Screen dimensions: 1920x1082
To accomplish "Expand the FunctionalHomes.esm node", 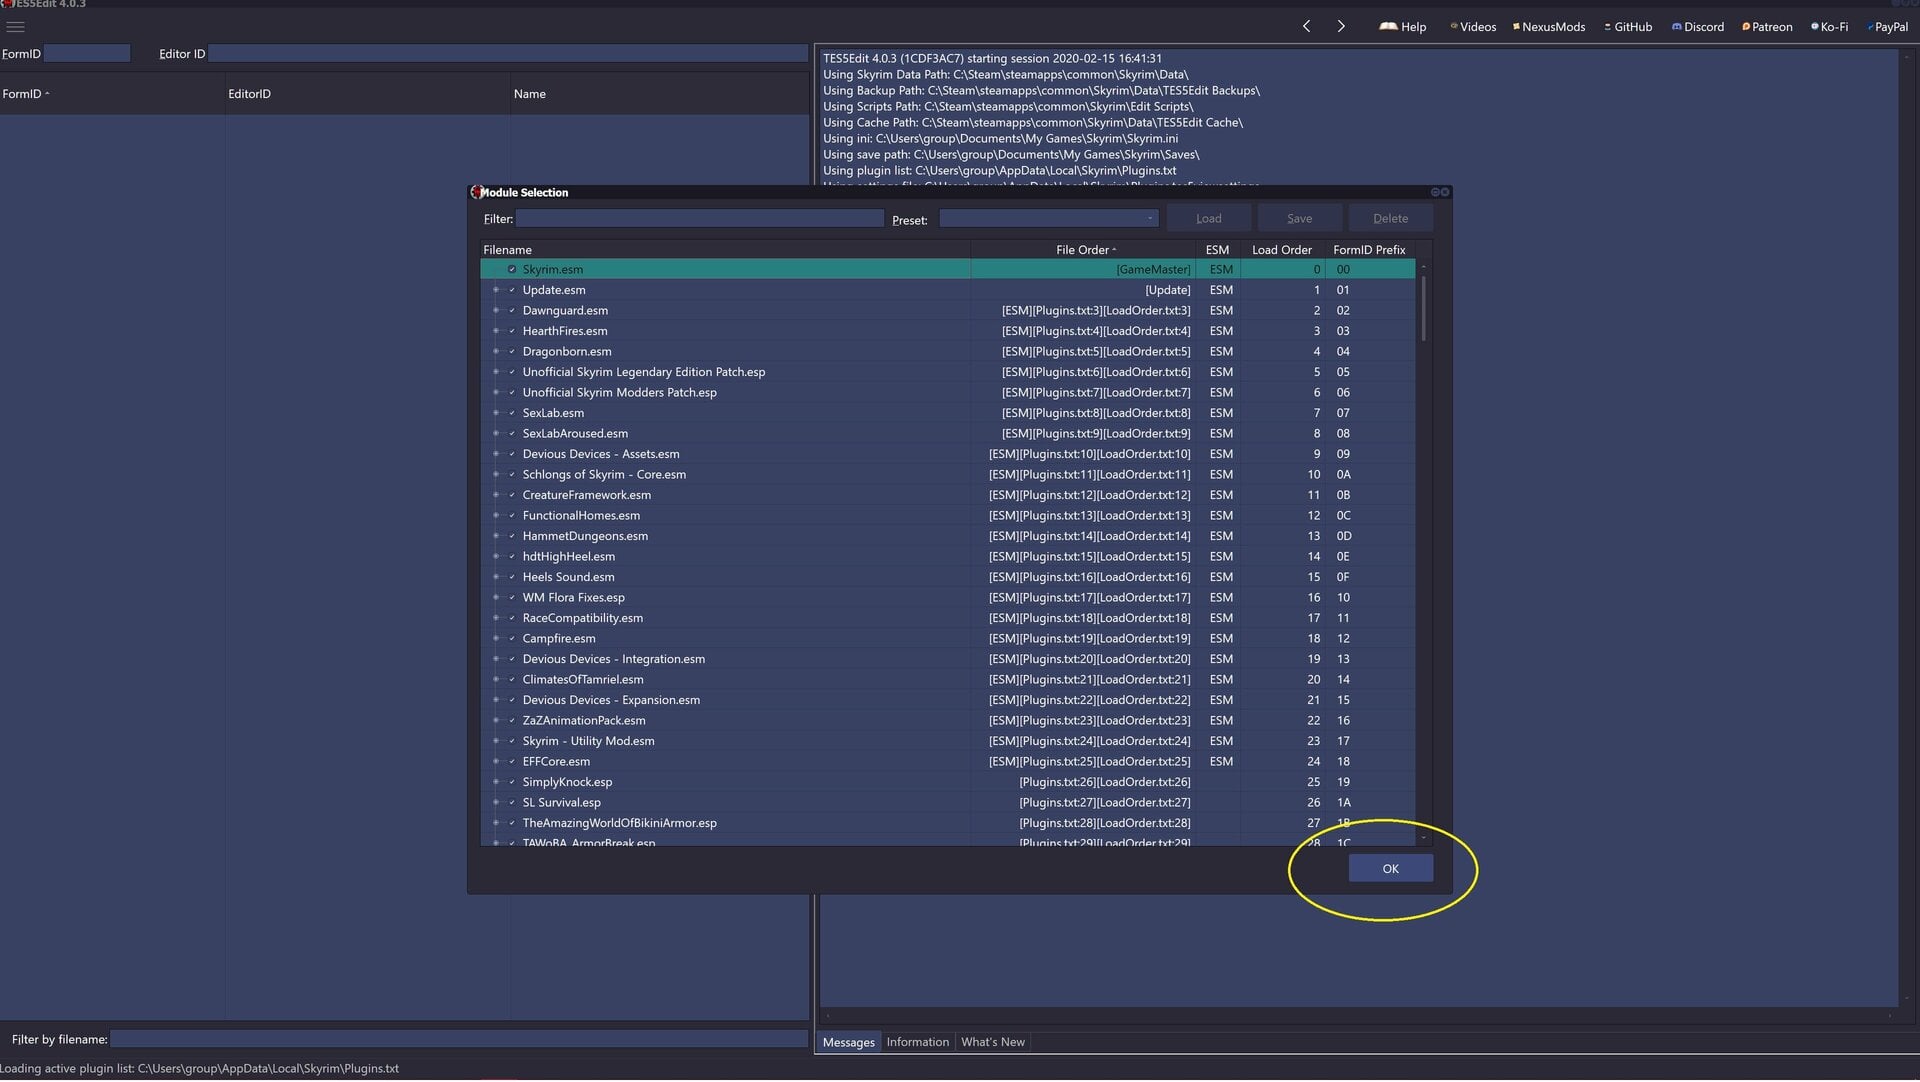I will coord(495,516).
